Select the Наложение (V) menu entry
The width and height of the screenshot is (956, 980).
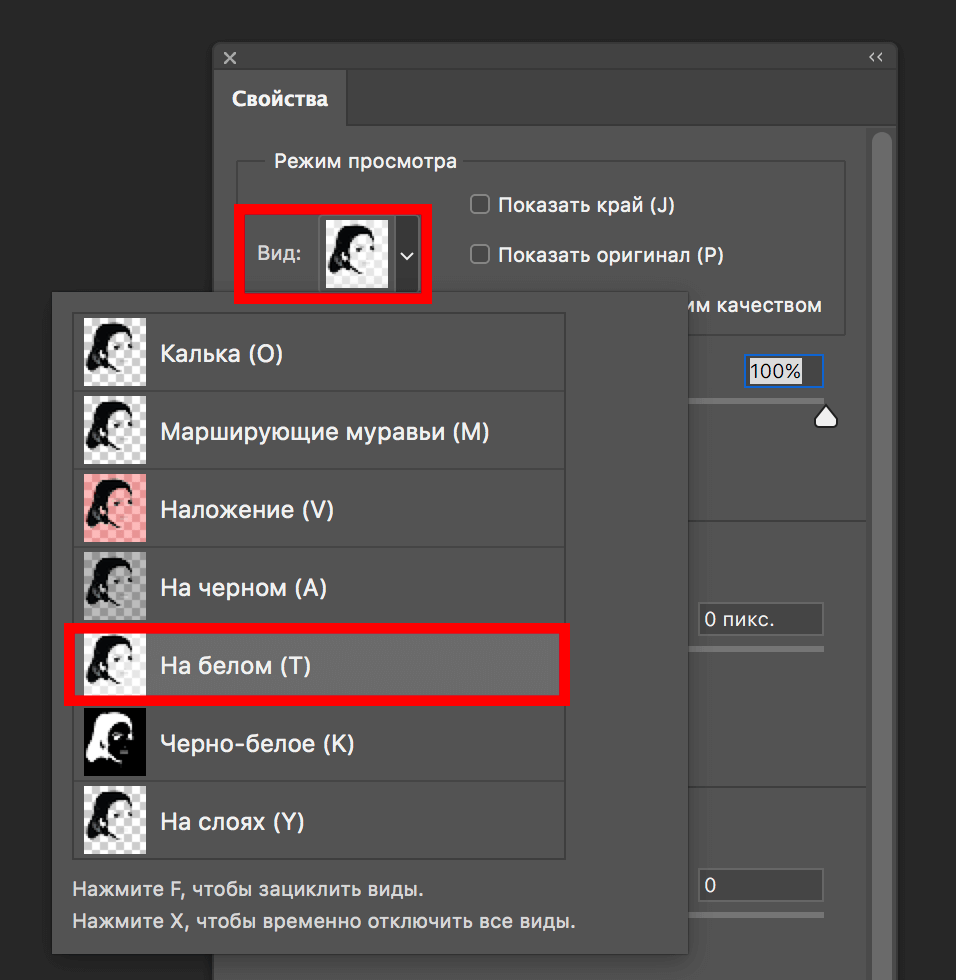247,510
